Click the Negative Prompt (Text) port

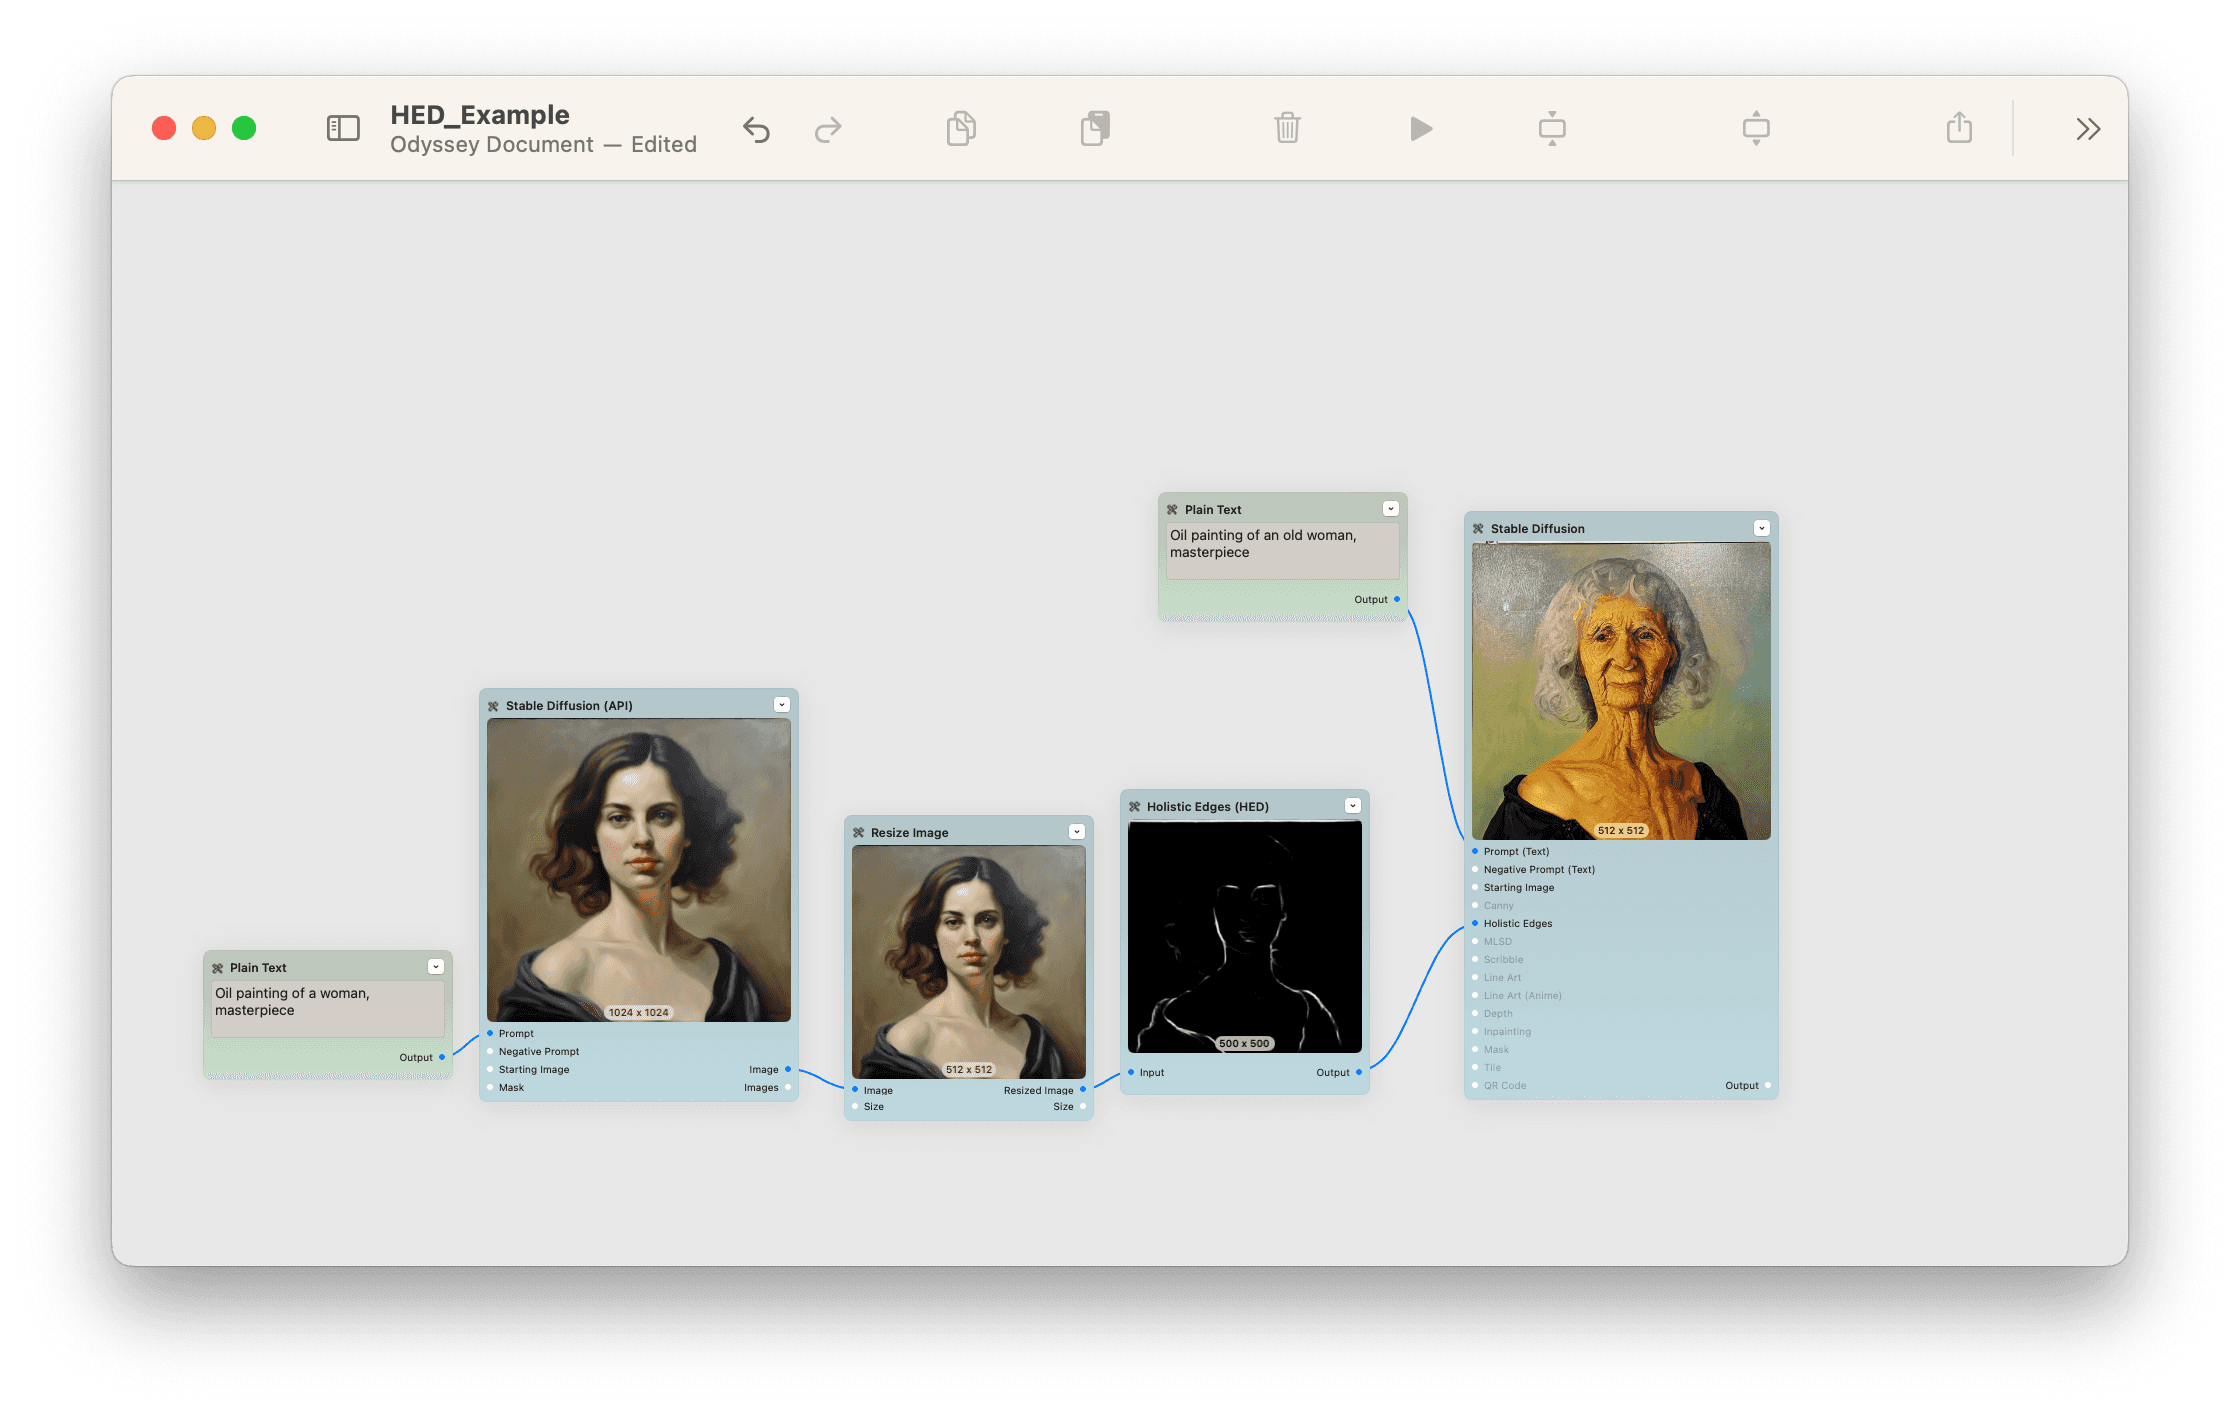pos(1475,869)
